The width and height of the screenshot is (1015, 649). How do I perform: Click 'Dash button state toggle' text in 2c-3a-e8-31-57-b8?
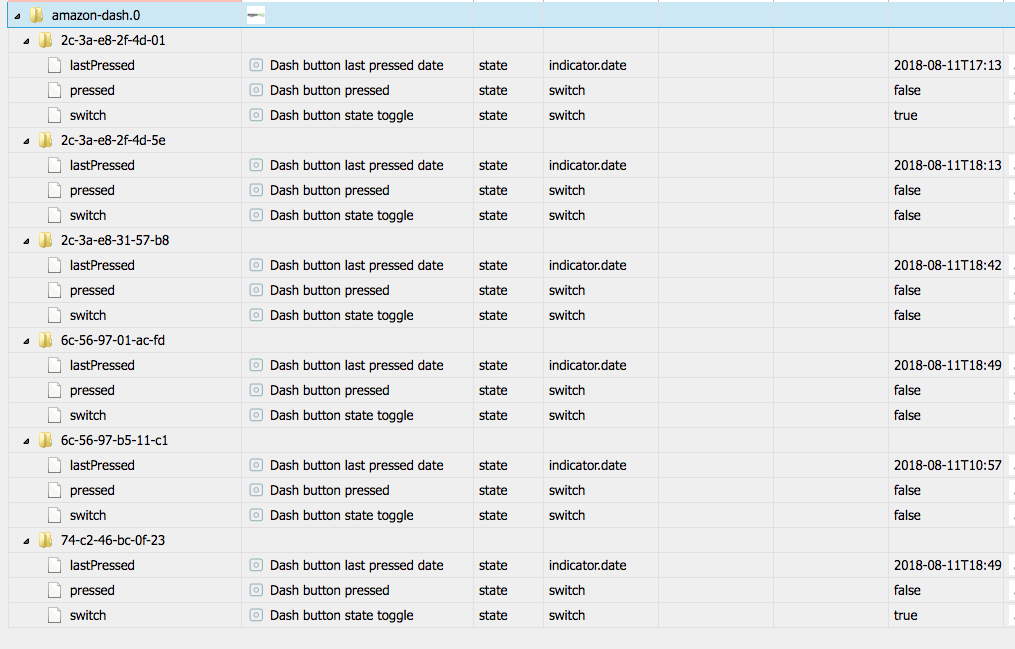tap(341, 315)
